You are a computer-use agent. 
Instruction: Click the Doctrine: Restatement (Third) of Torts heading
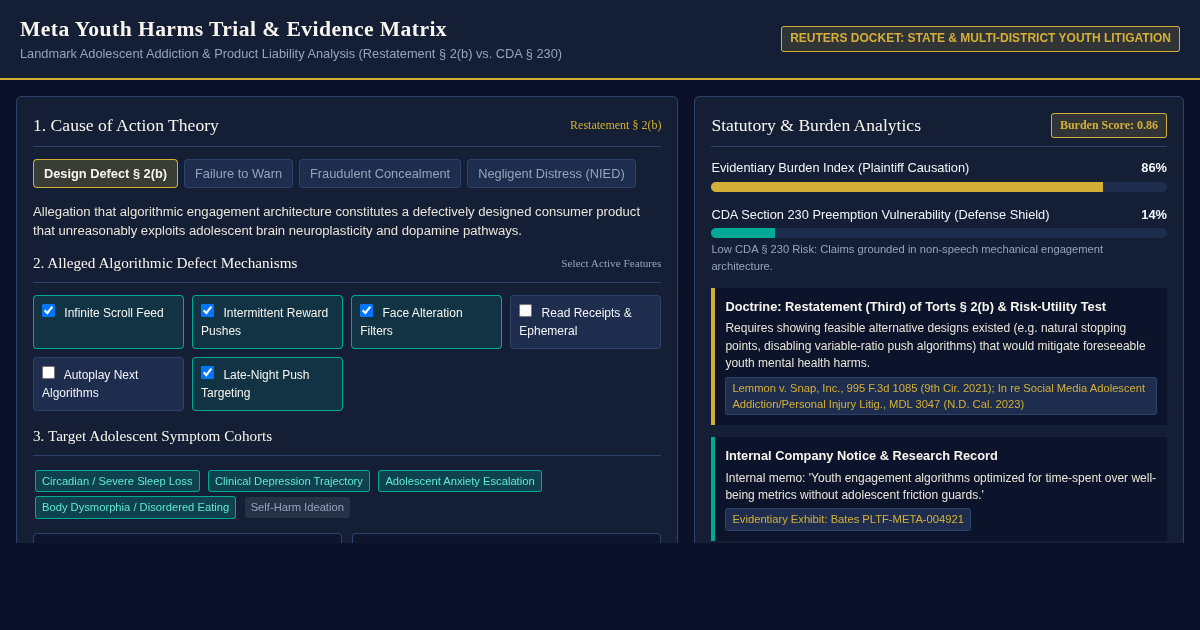pos(915,306)
